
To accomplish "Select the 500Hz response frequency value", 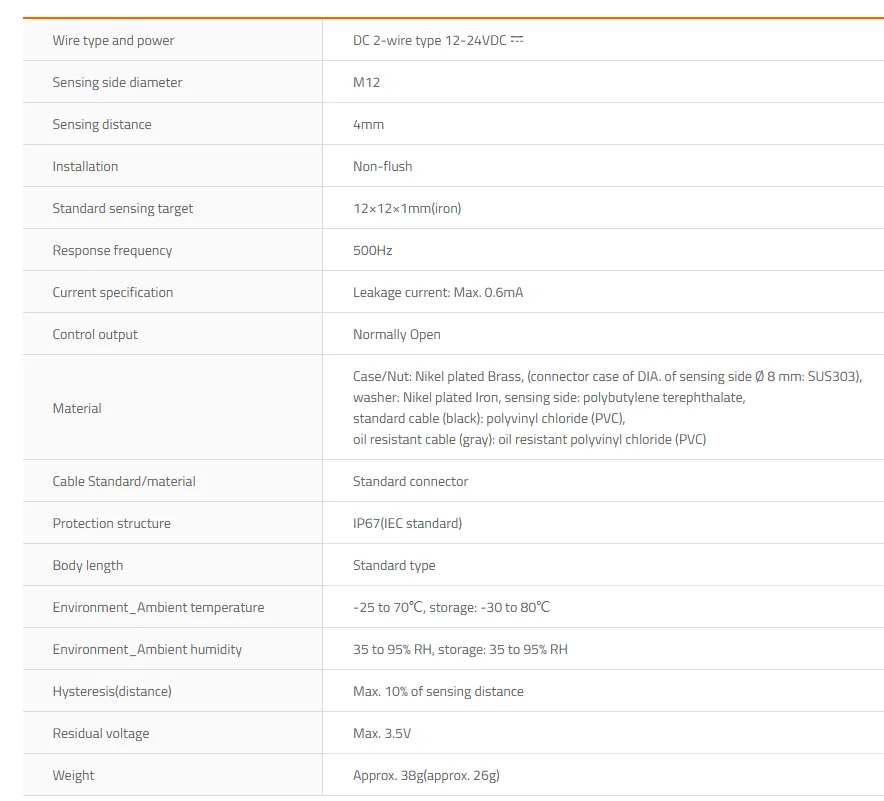I will click(372, 251).
